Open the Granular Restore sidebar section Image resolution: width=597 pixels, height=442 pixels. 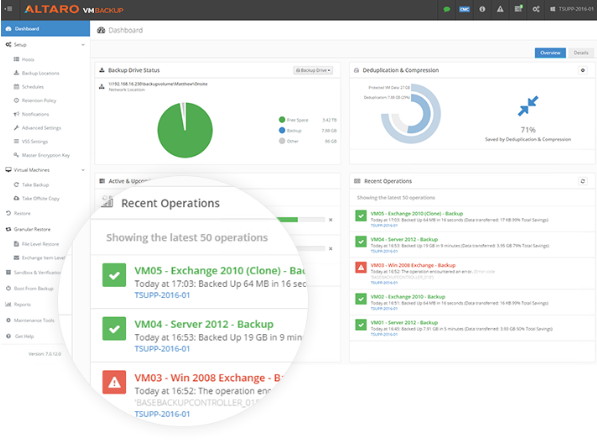32,229
